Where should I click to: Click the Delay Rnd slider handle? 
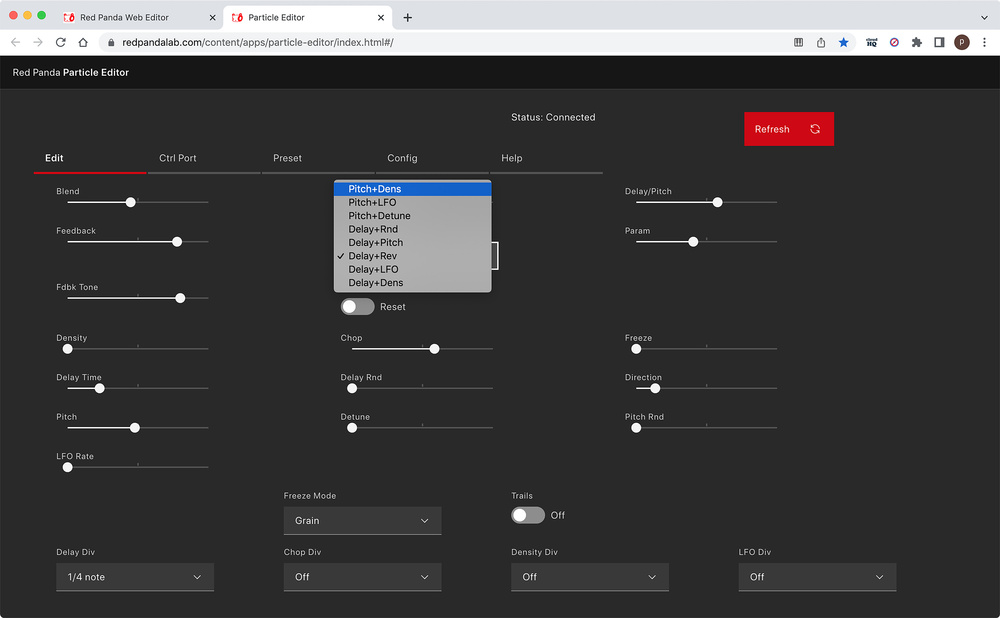coord(352,388)
